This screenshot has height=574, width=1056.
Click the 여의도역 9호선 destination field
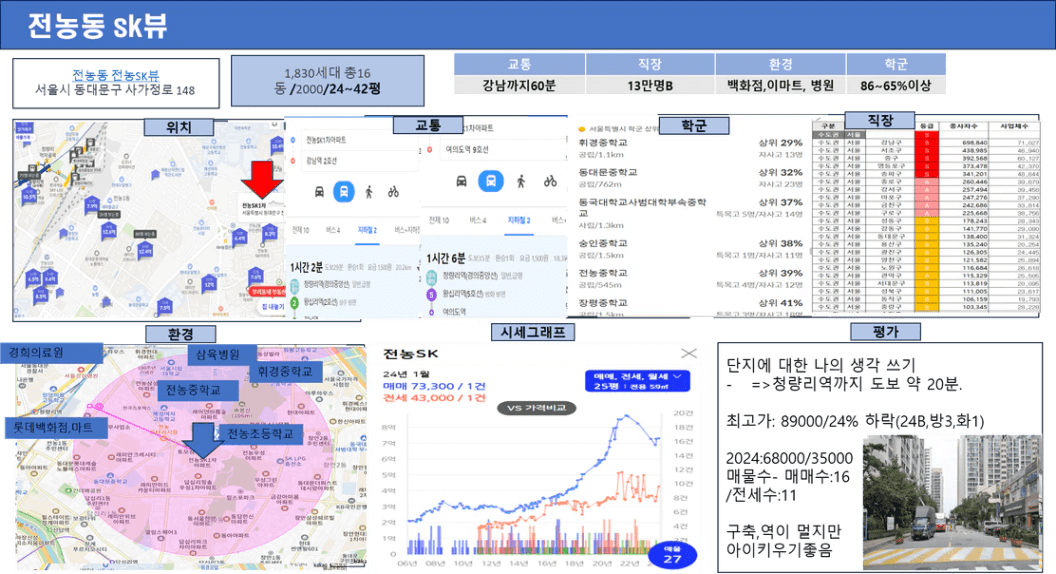click(502, 150)
